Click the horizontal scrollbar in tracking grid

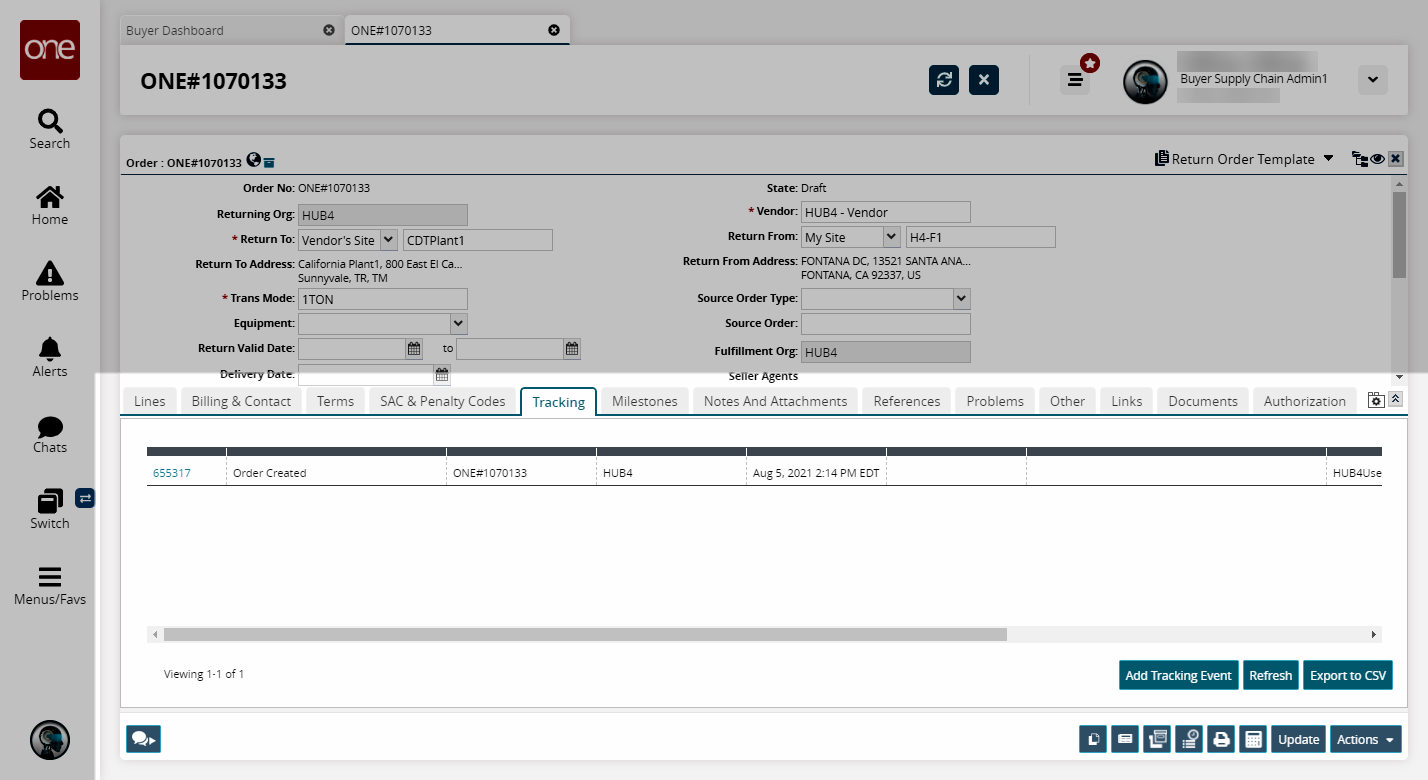[585, 635]
